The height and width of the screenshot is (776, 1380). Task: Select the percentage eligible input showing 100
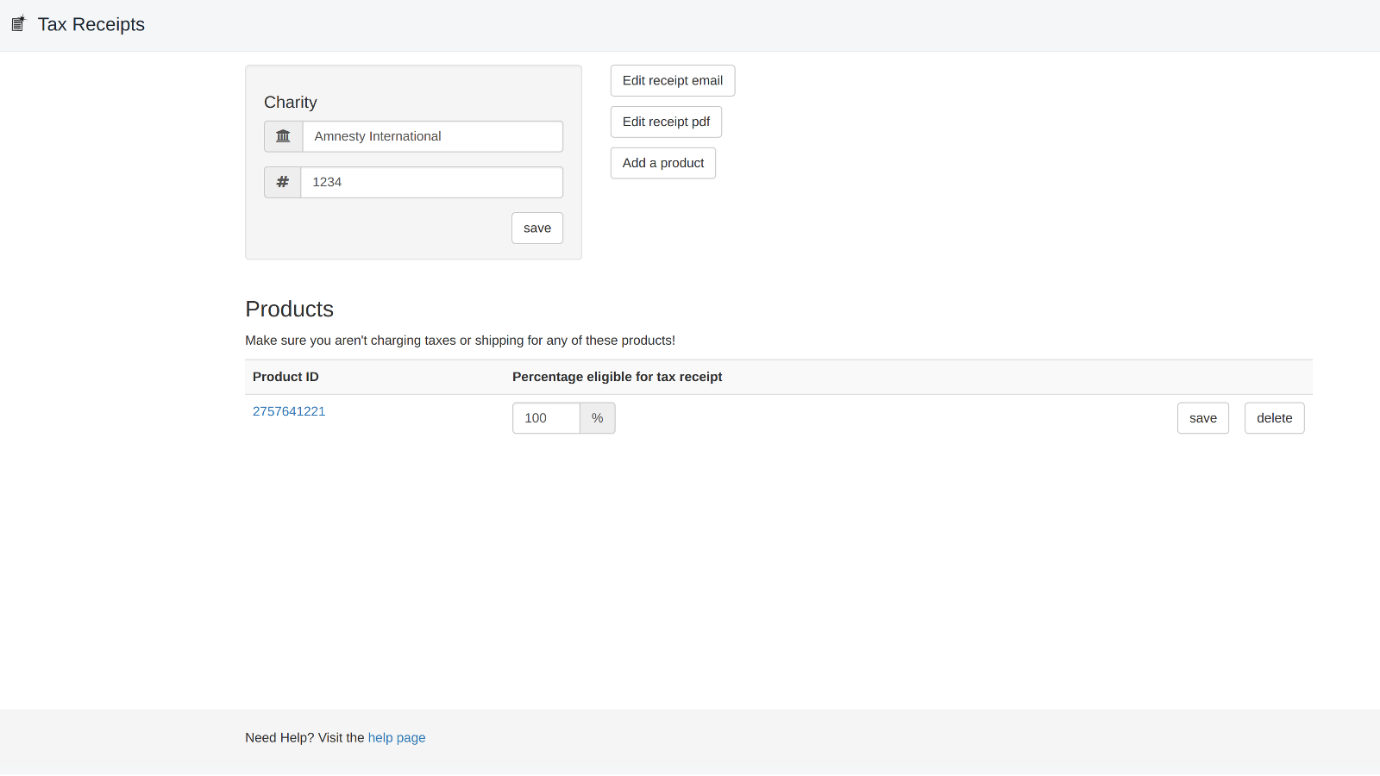[x=546, y=418]
